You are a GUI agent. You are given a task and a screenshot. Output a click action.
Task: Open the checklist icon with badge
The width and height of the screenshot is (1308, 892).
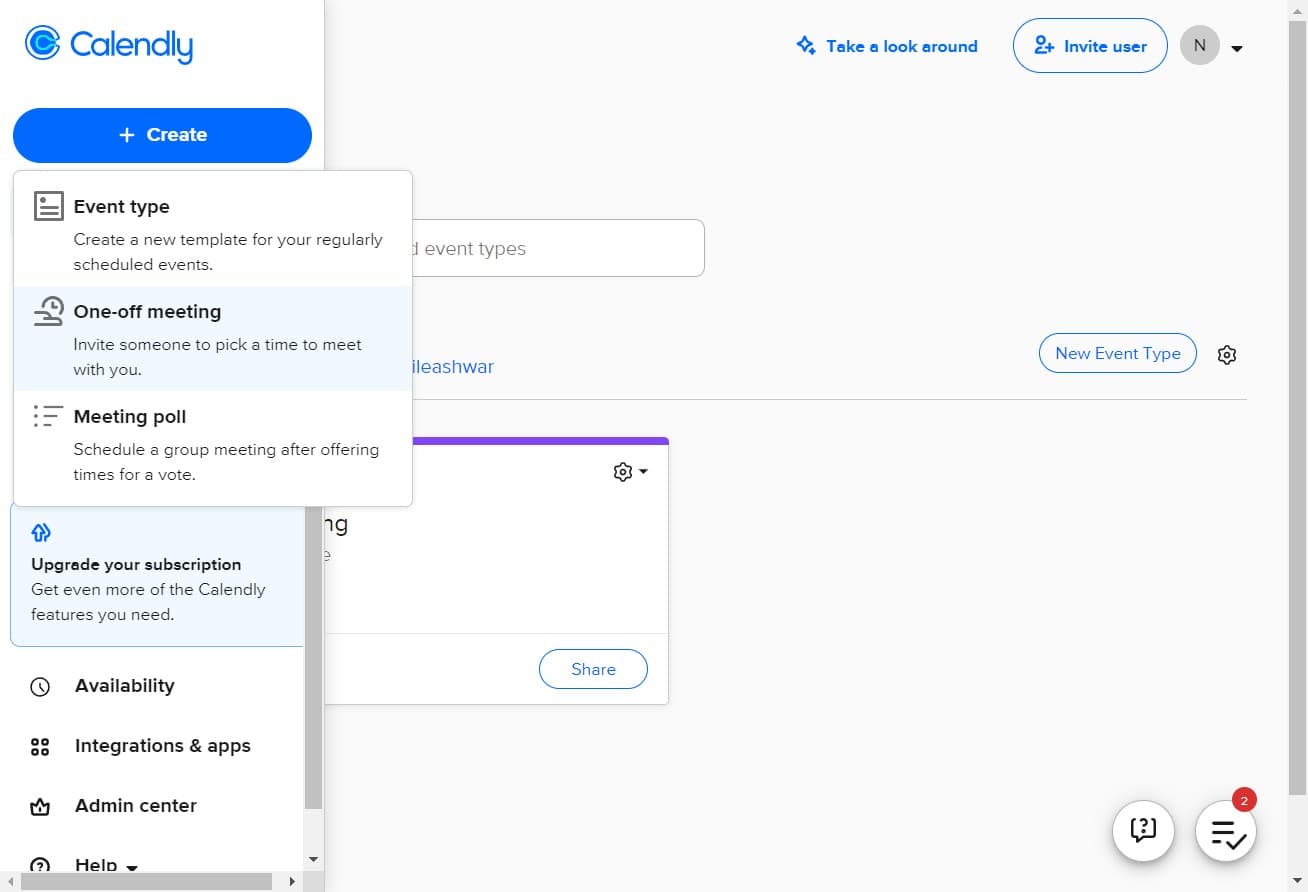[x=1226, y=832]
